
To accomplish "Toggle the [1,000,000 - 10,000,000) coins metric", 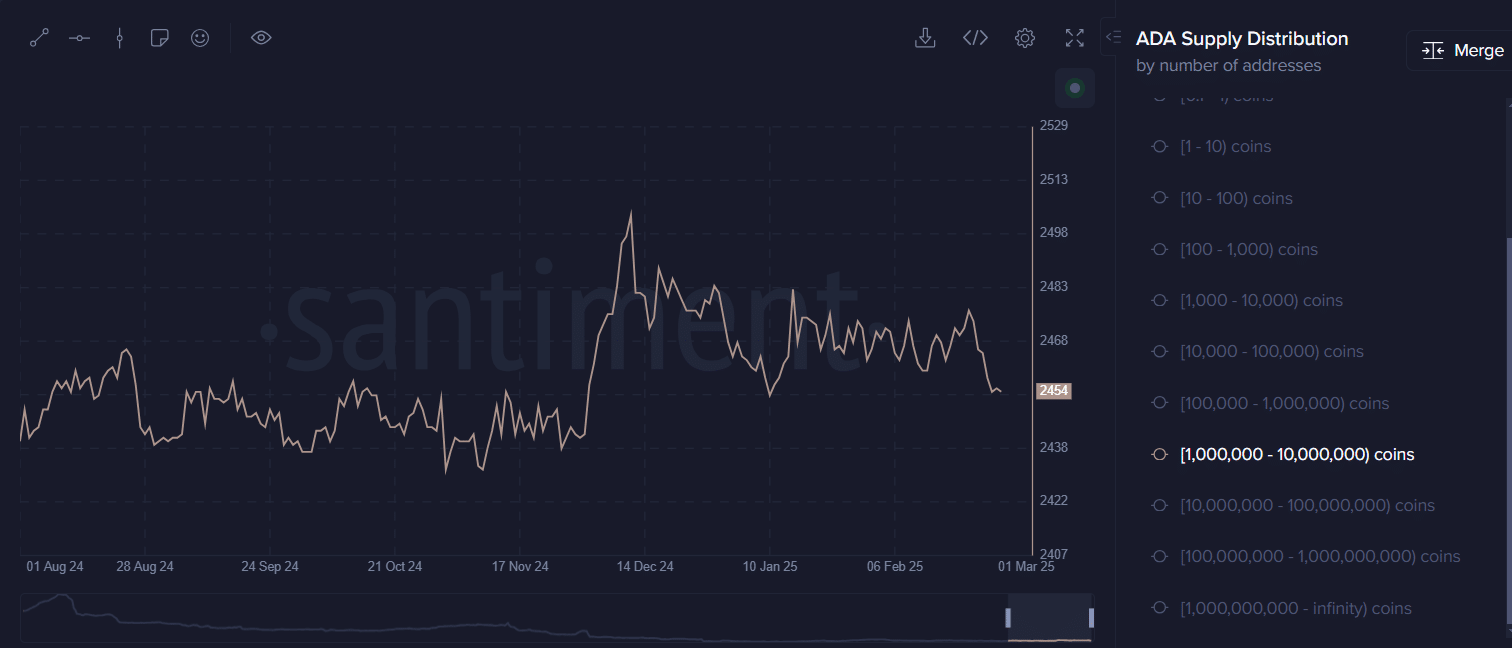I will 1283,454.
